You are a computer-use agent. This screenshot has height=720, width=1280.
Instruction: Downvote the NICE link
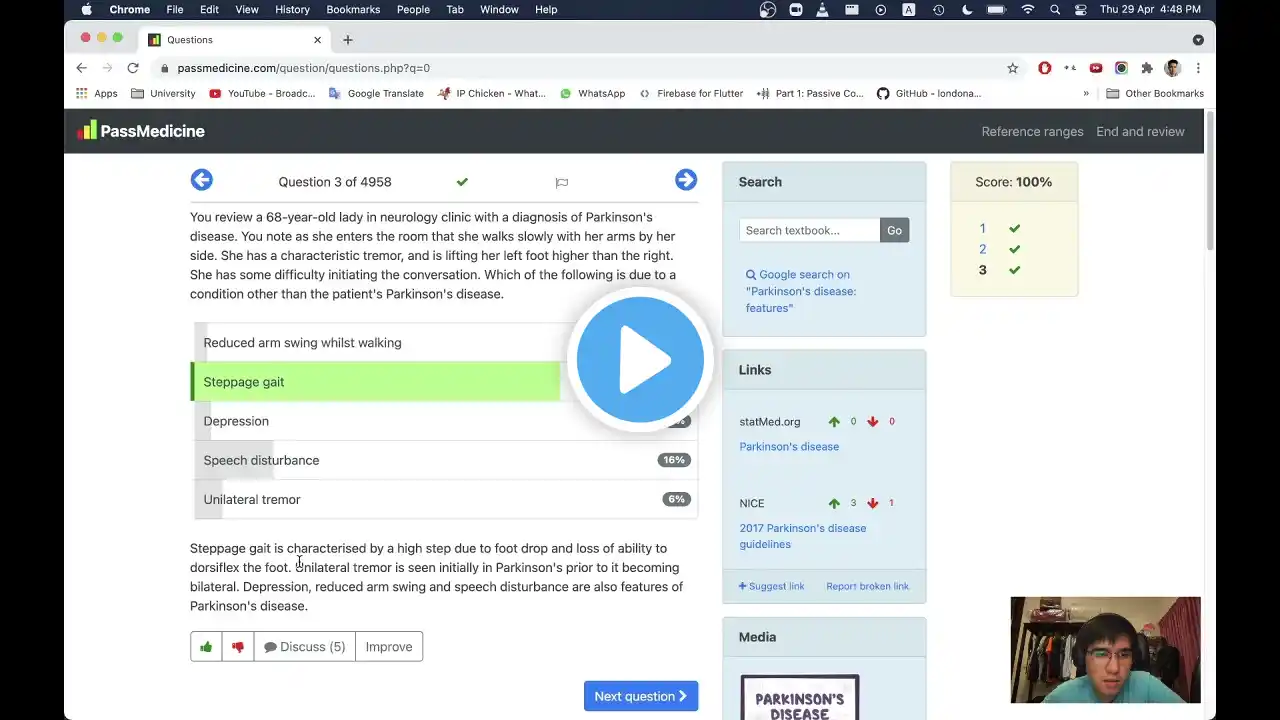pyautogui.click(x=872, y=503)
